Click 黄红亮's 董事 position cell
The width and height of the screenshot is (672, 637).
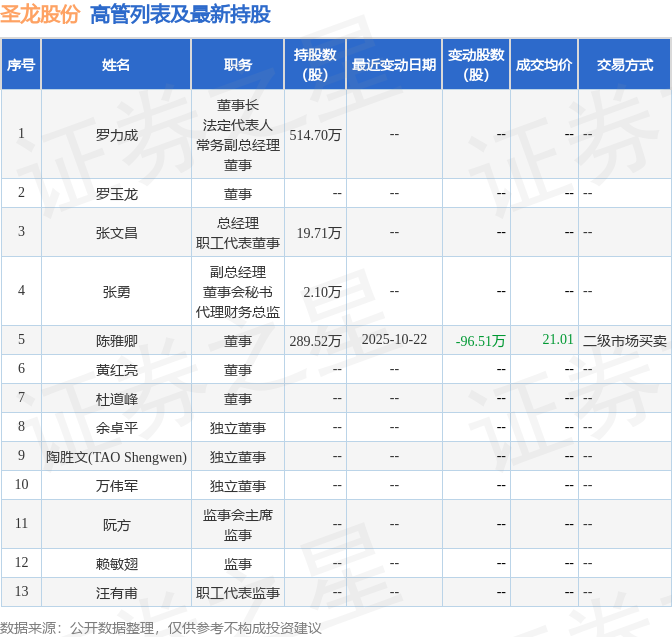(238, 370)
